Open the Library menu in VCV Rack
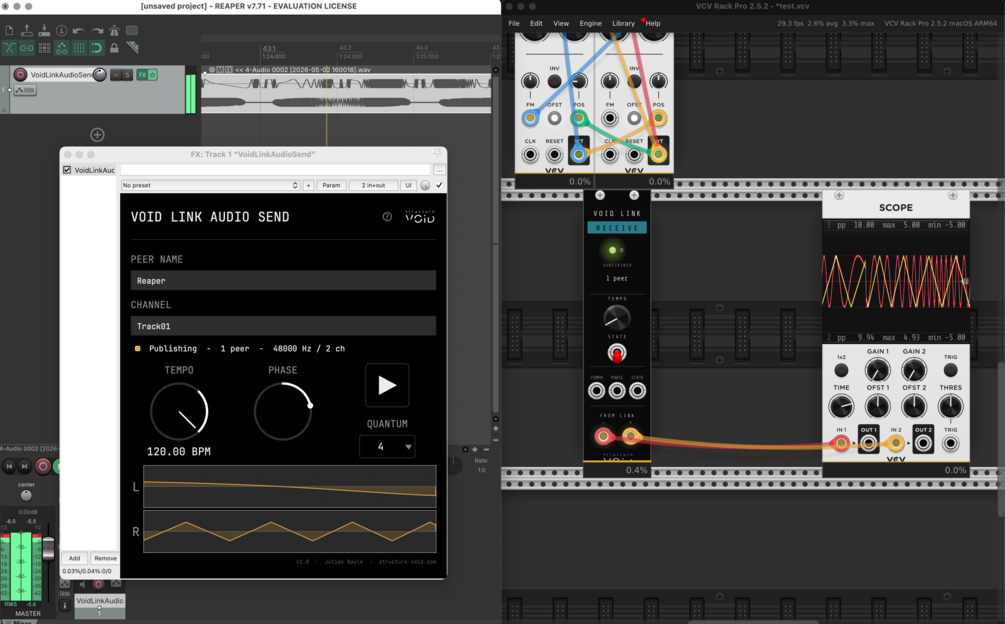 623,23
